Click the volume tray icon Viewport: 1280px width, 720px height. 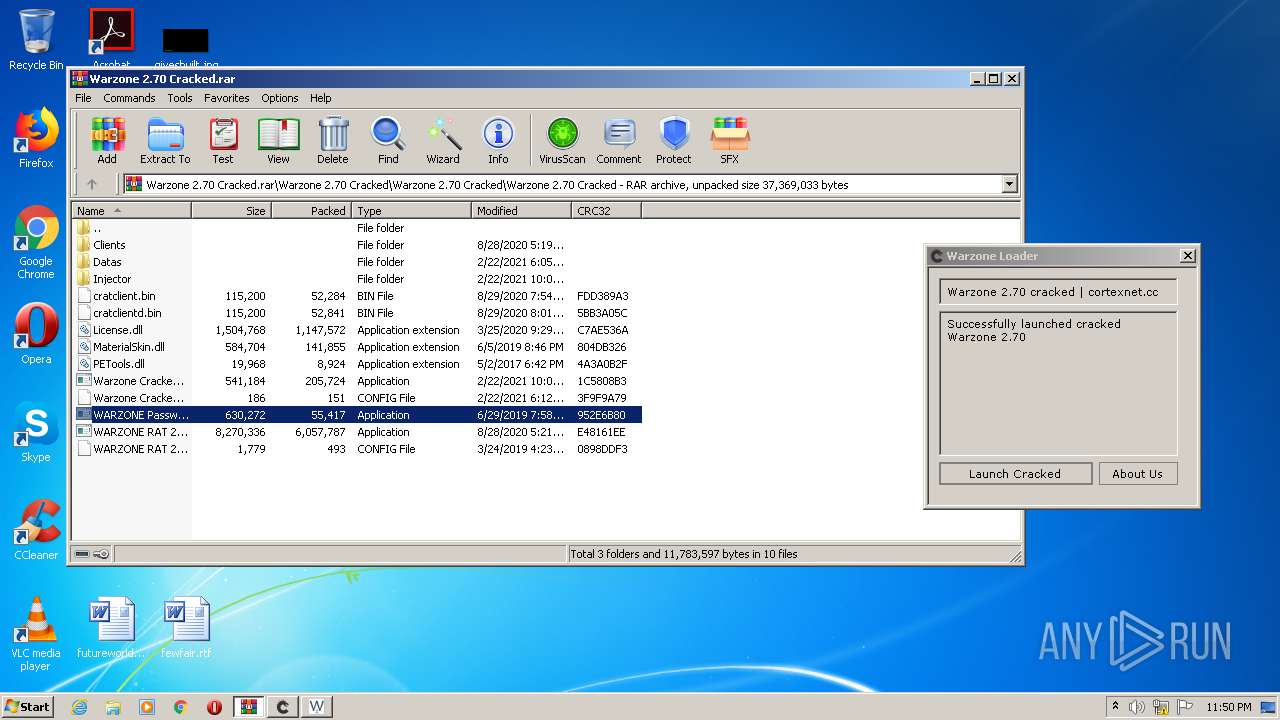(x=1136, y=707)
